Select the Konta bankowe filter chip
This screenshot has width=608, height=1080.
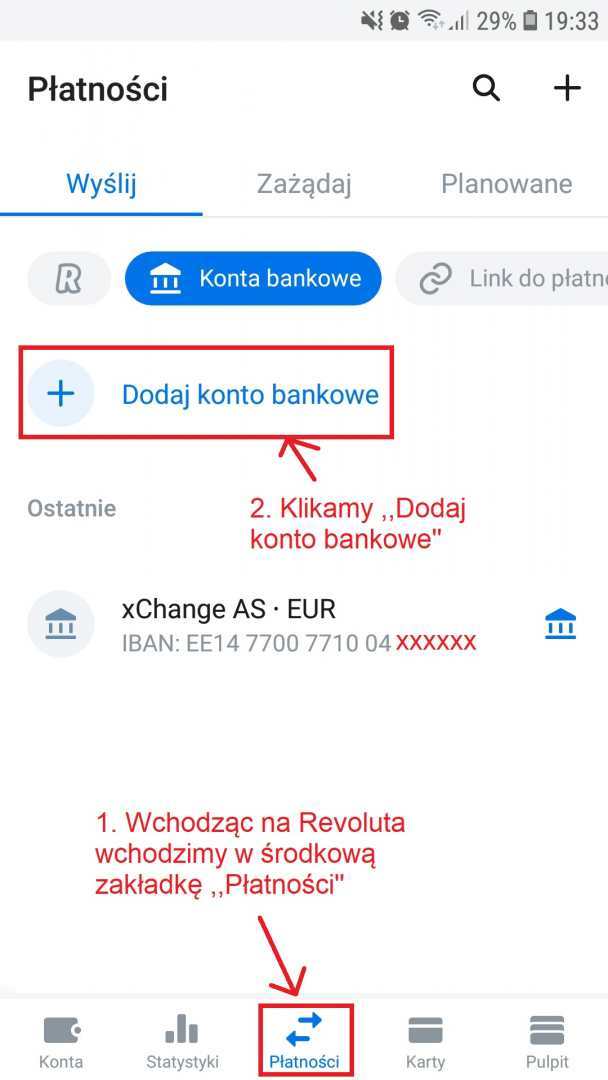[253, 278]
